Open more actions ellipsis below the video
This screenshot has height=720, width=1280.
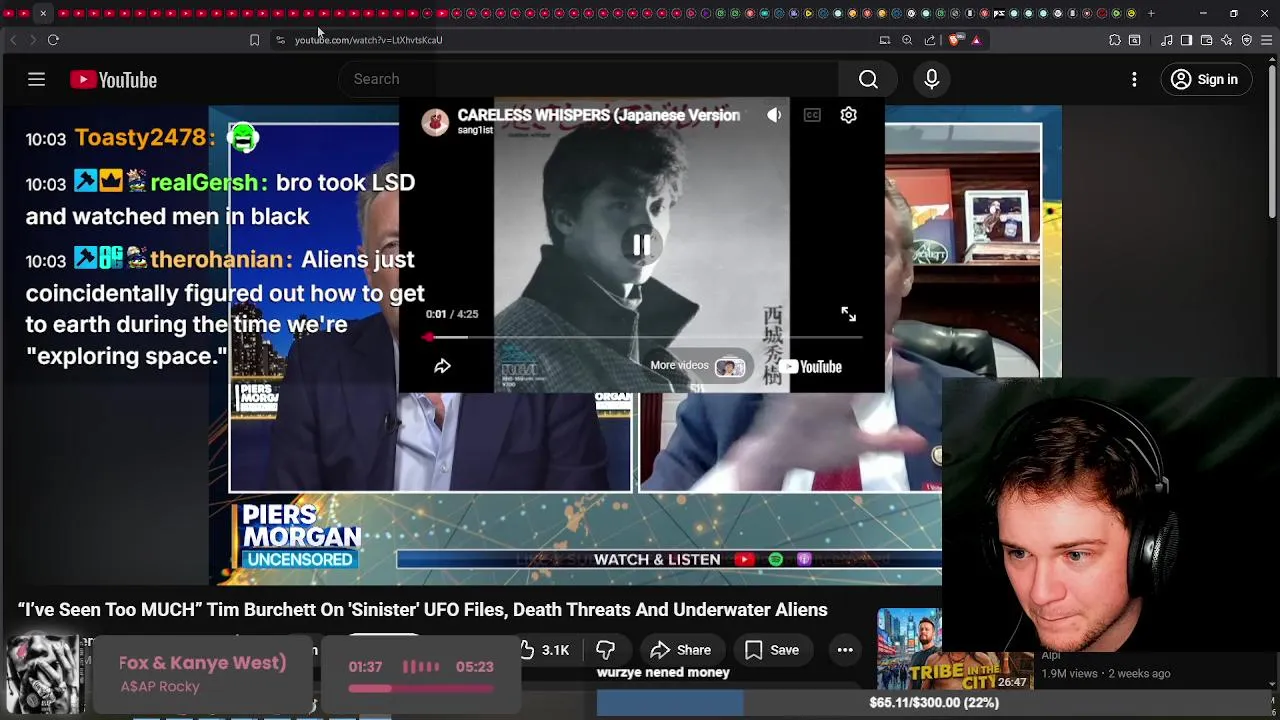845,650
